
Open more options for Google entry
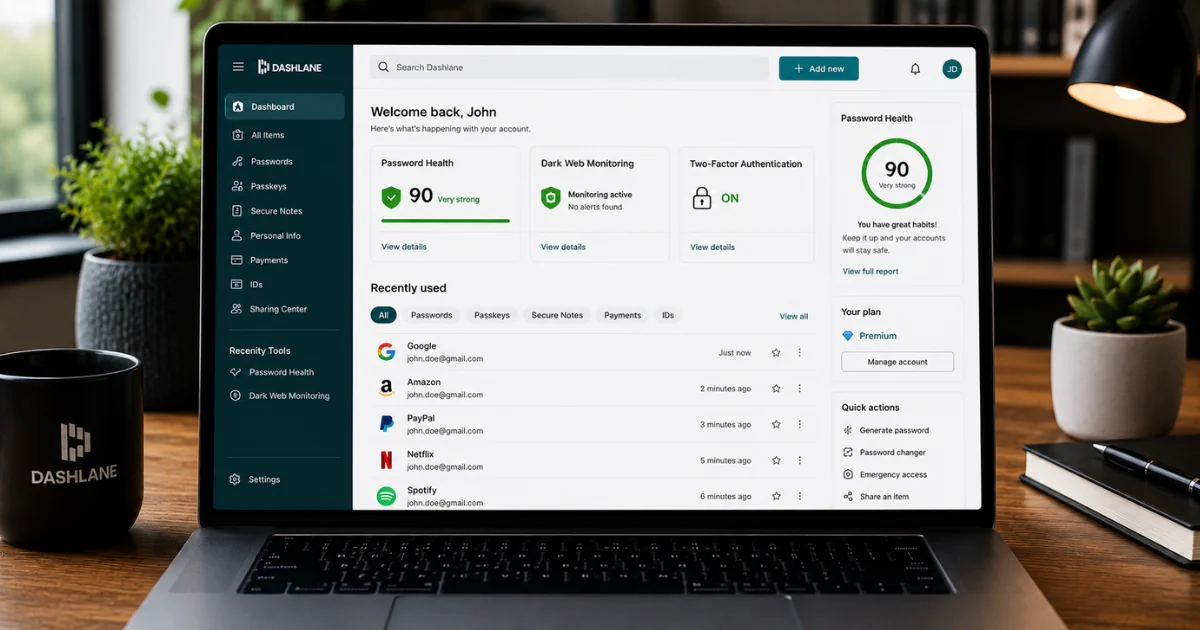pos(800,353)
